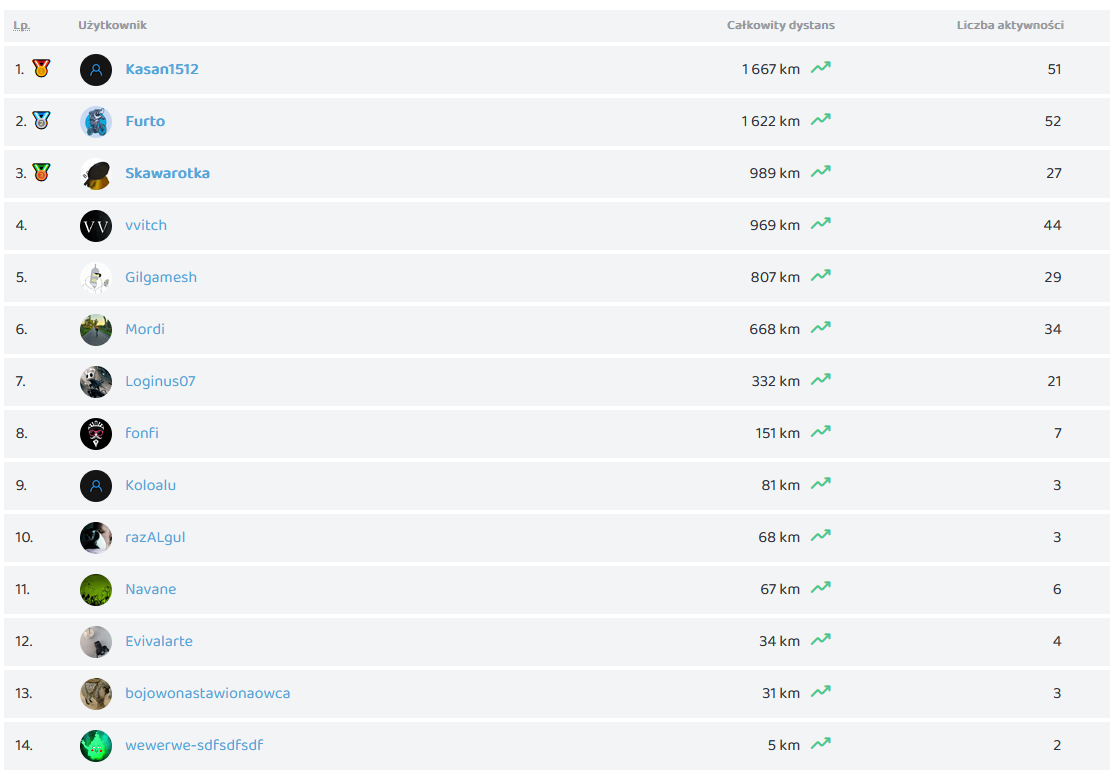Sort by the Całkowity dystans column header

[780, 25]
